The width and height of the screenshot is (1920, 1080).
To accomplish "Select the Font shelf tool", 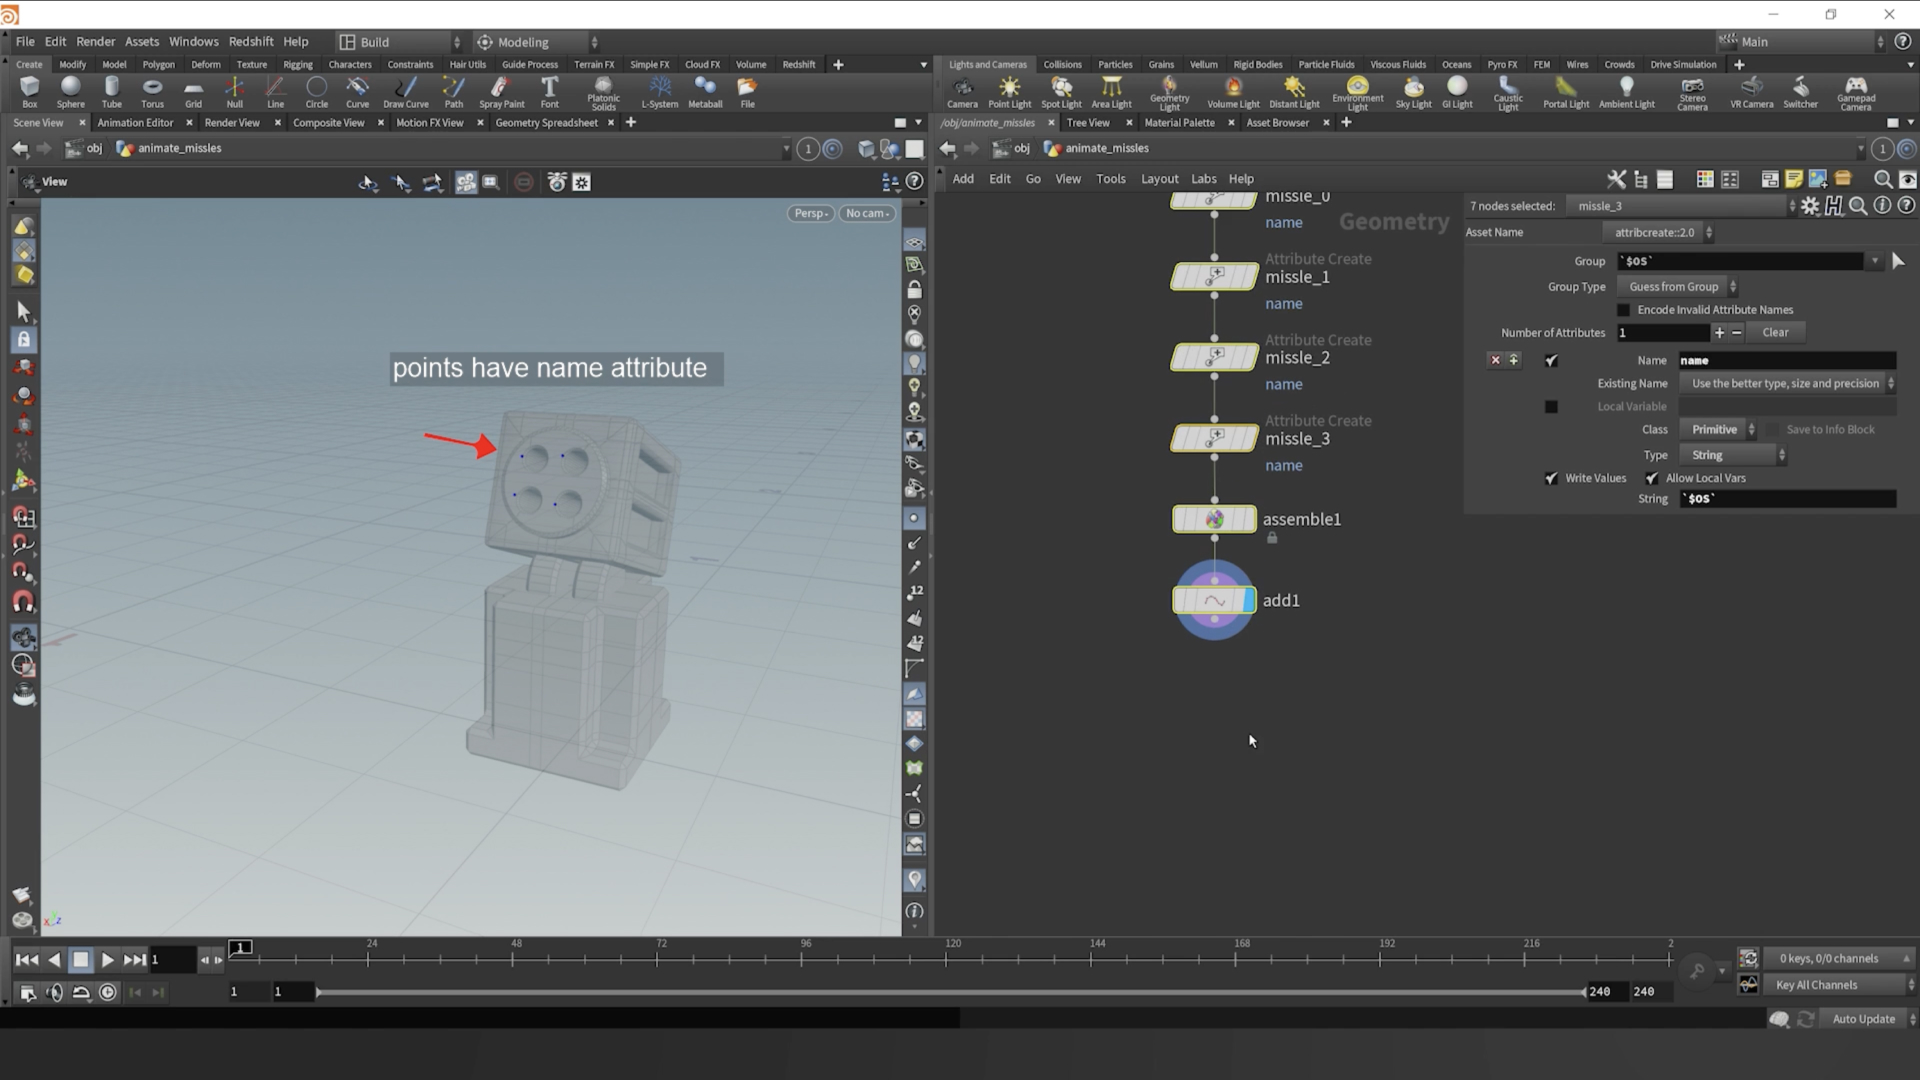I will (549, 92).
